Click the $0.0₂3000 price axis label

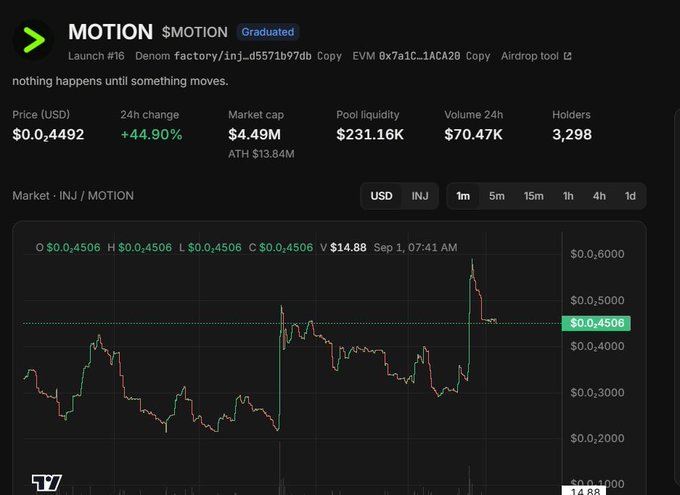click(x=597, y=393)
